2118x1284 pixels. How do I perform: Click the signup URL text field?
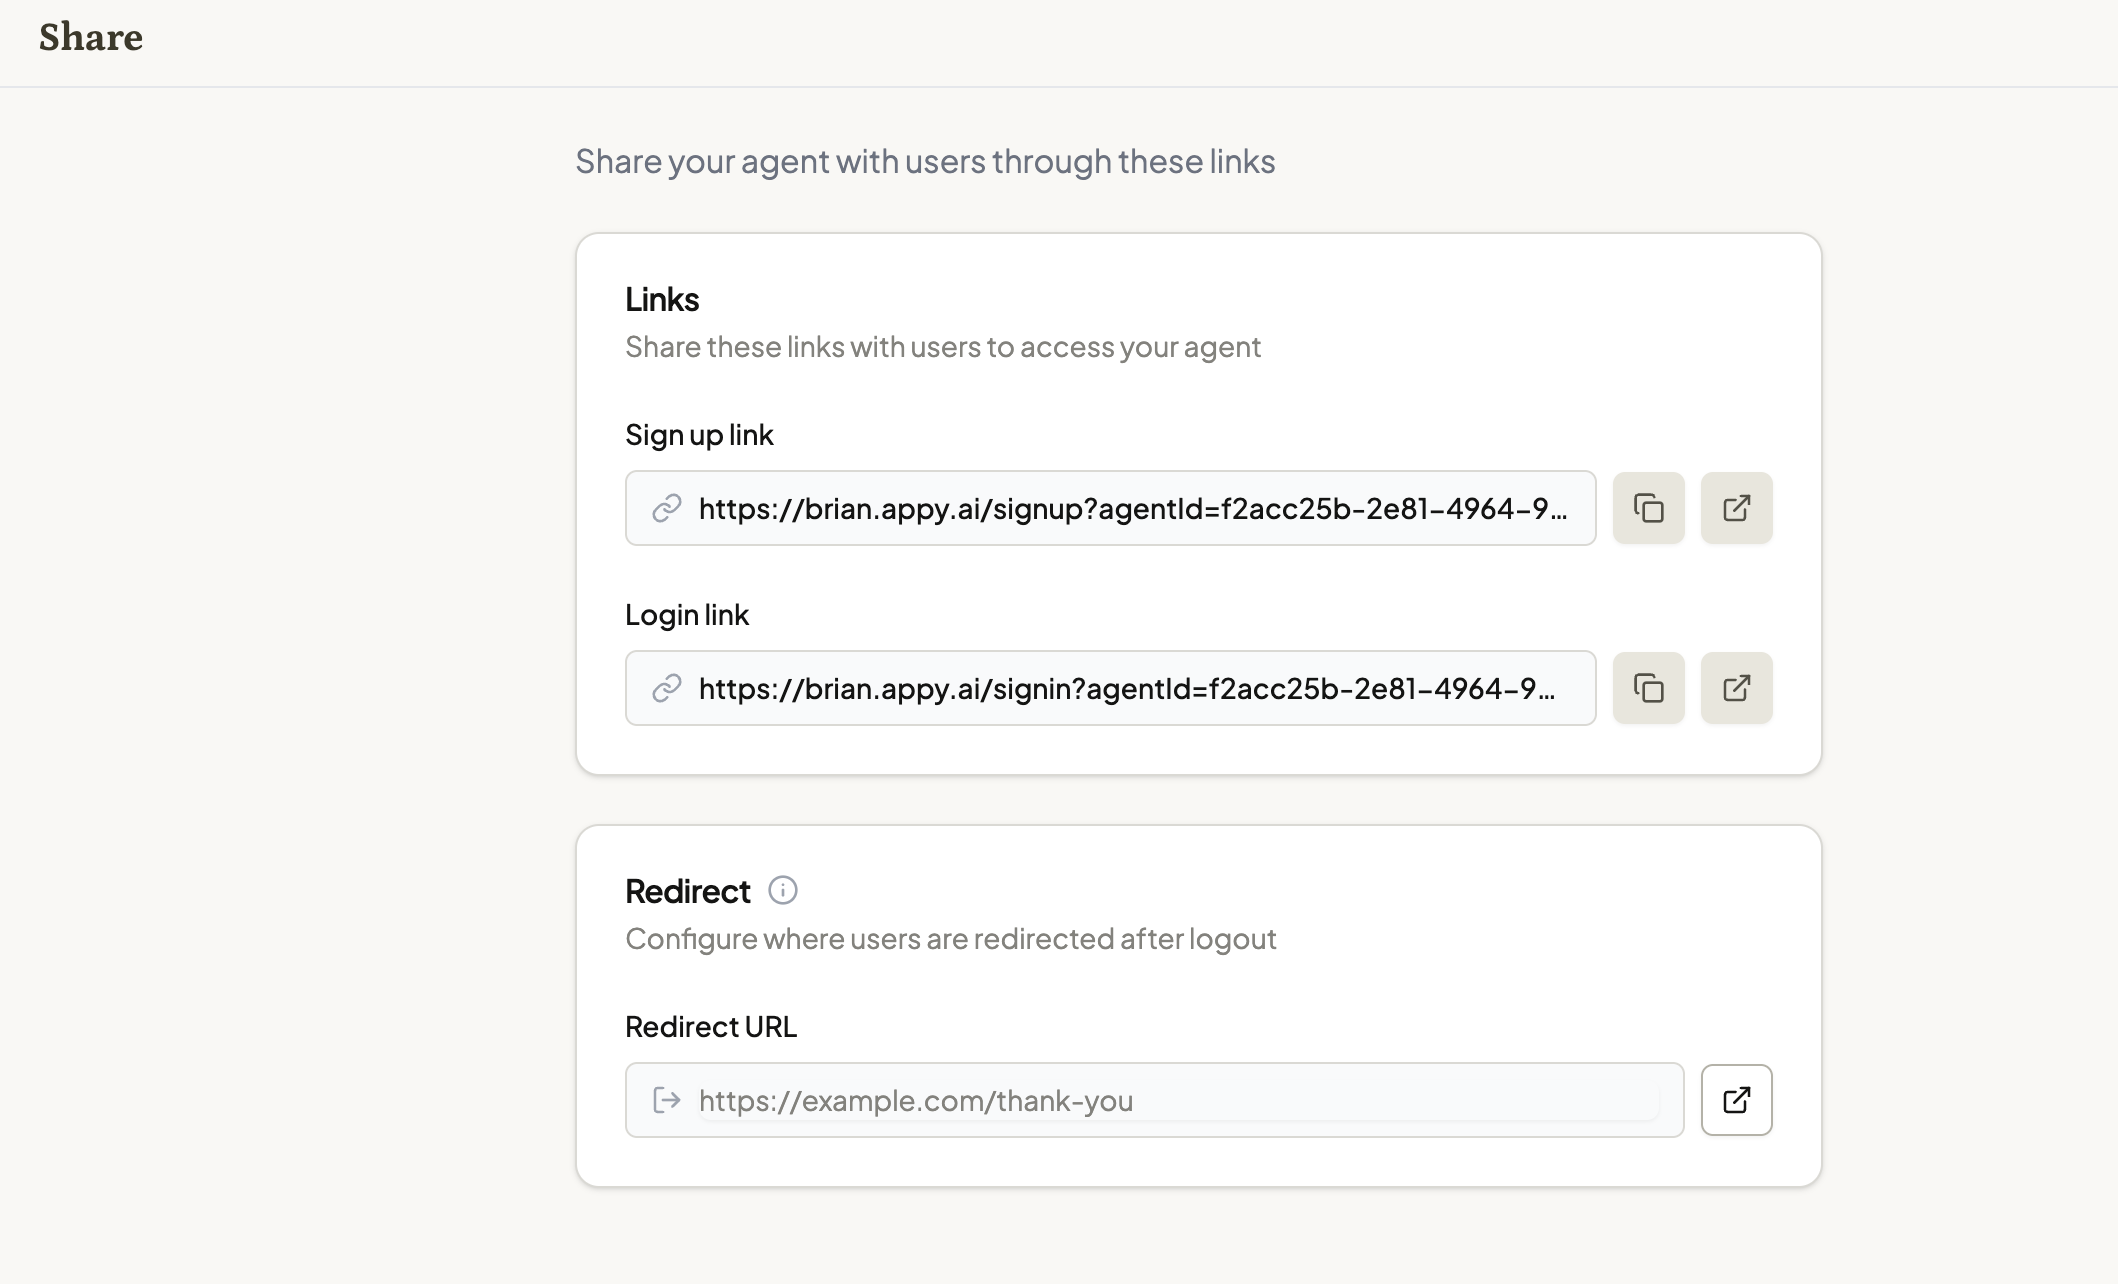[1132, 508]
